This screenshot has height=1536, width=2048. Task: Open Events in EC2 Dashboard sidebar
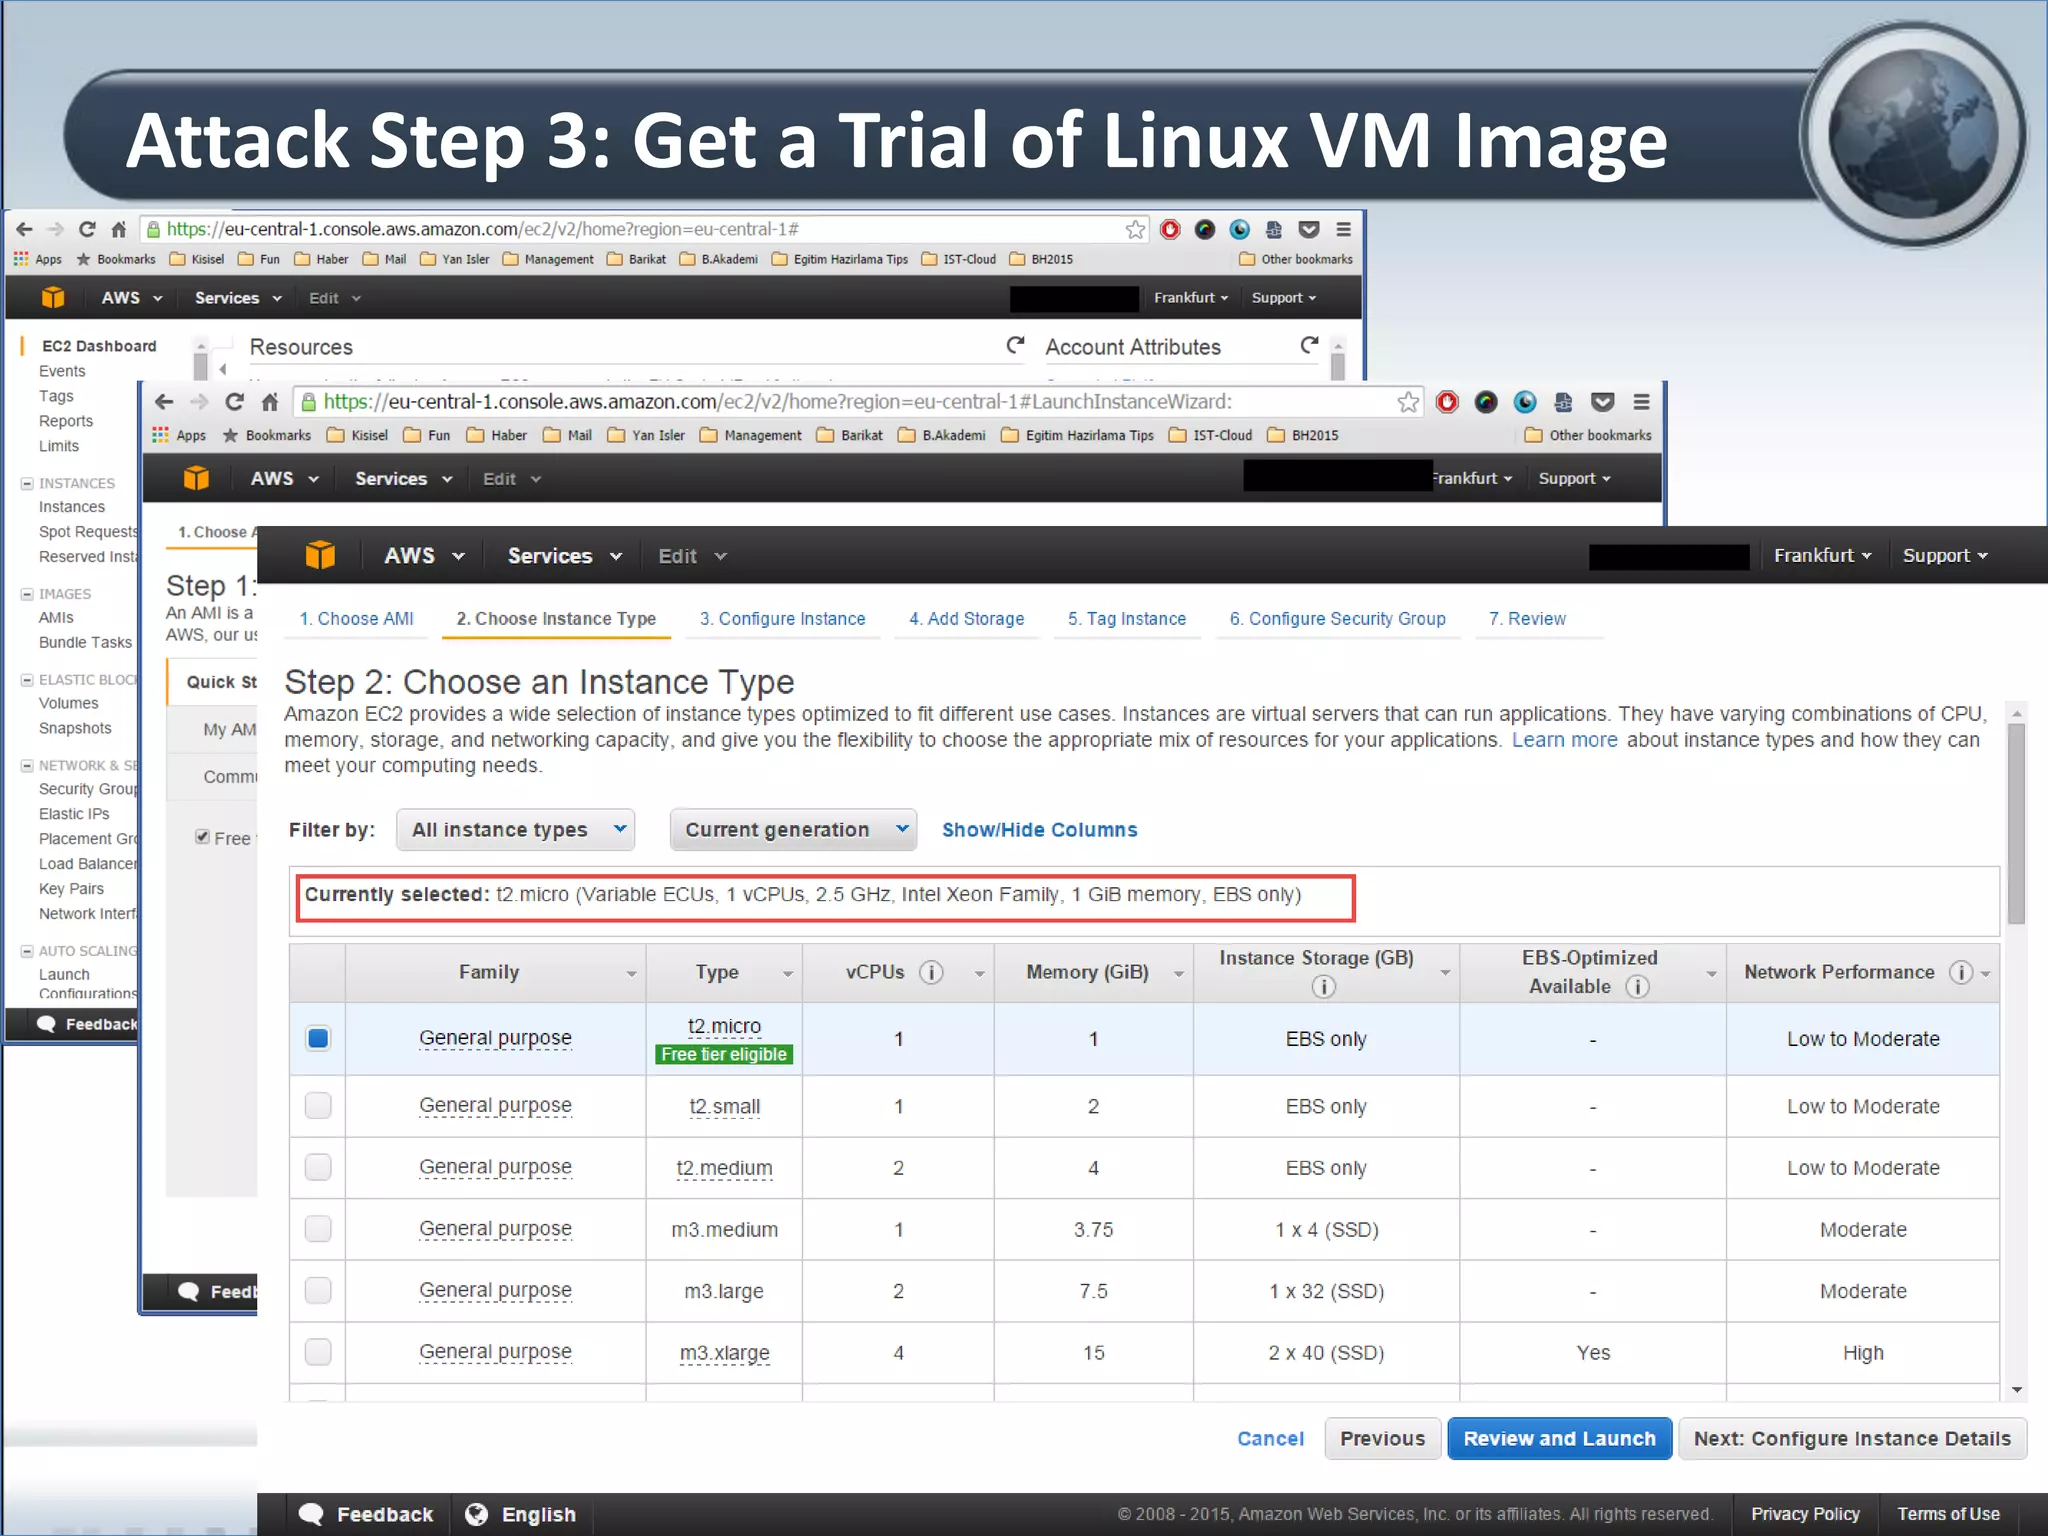[x=62, y=371]
